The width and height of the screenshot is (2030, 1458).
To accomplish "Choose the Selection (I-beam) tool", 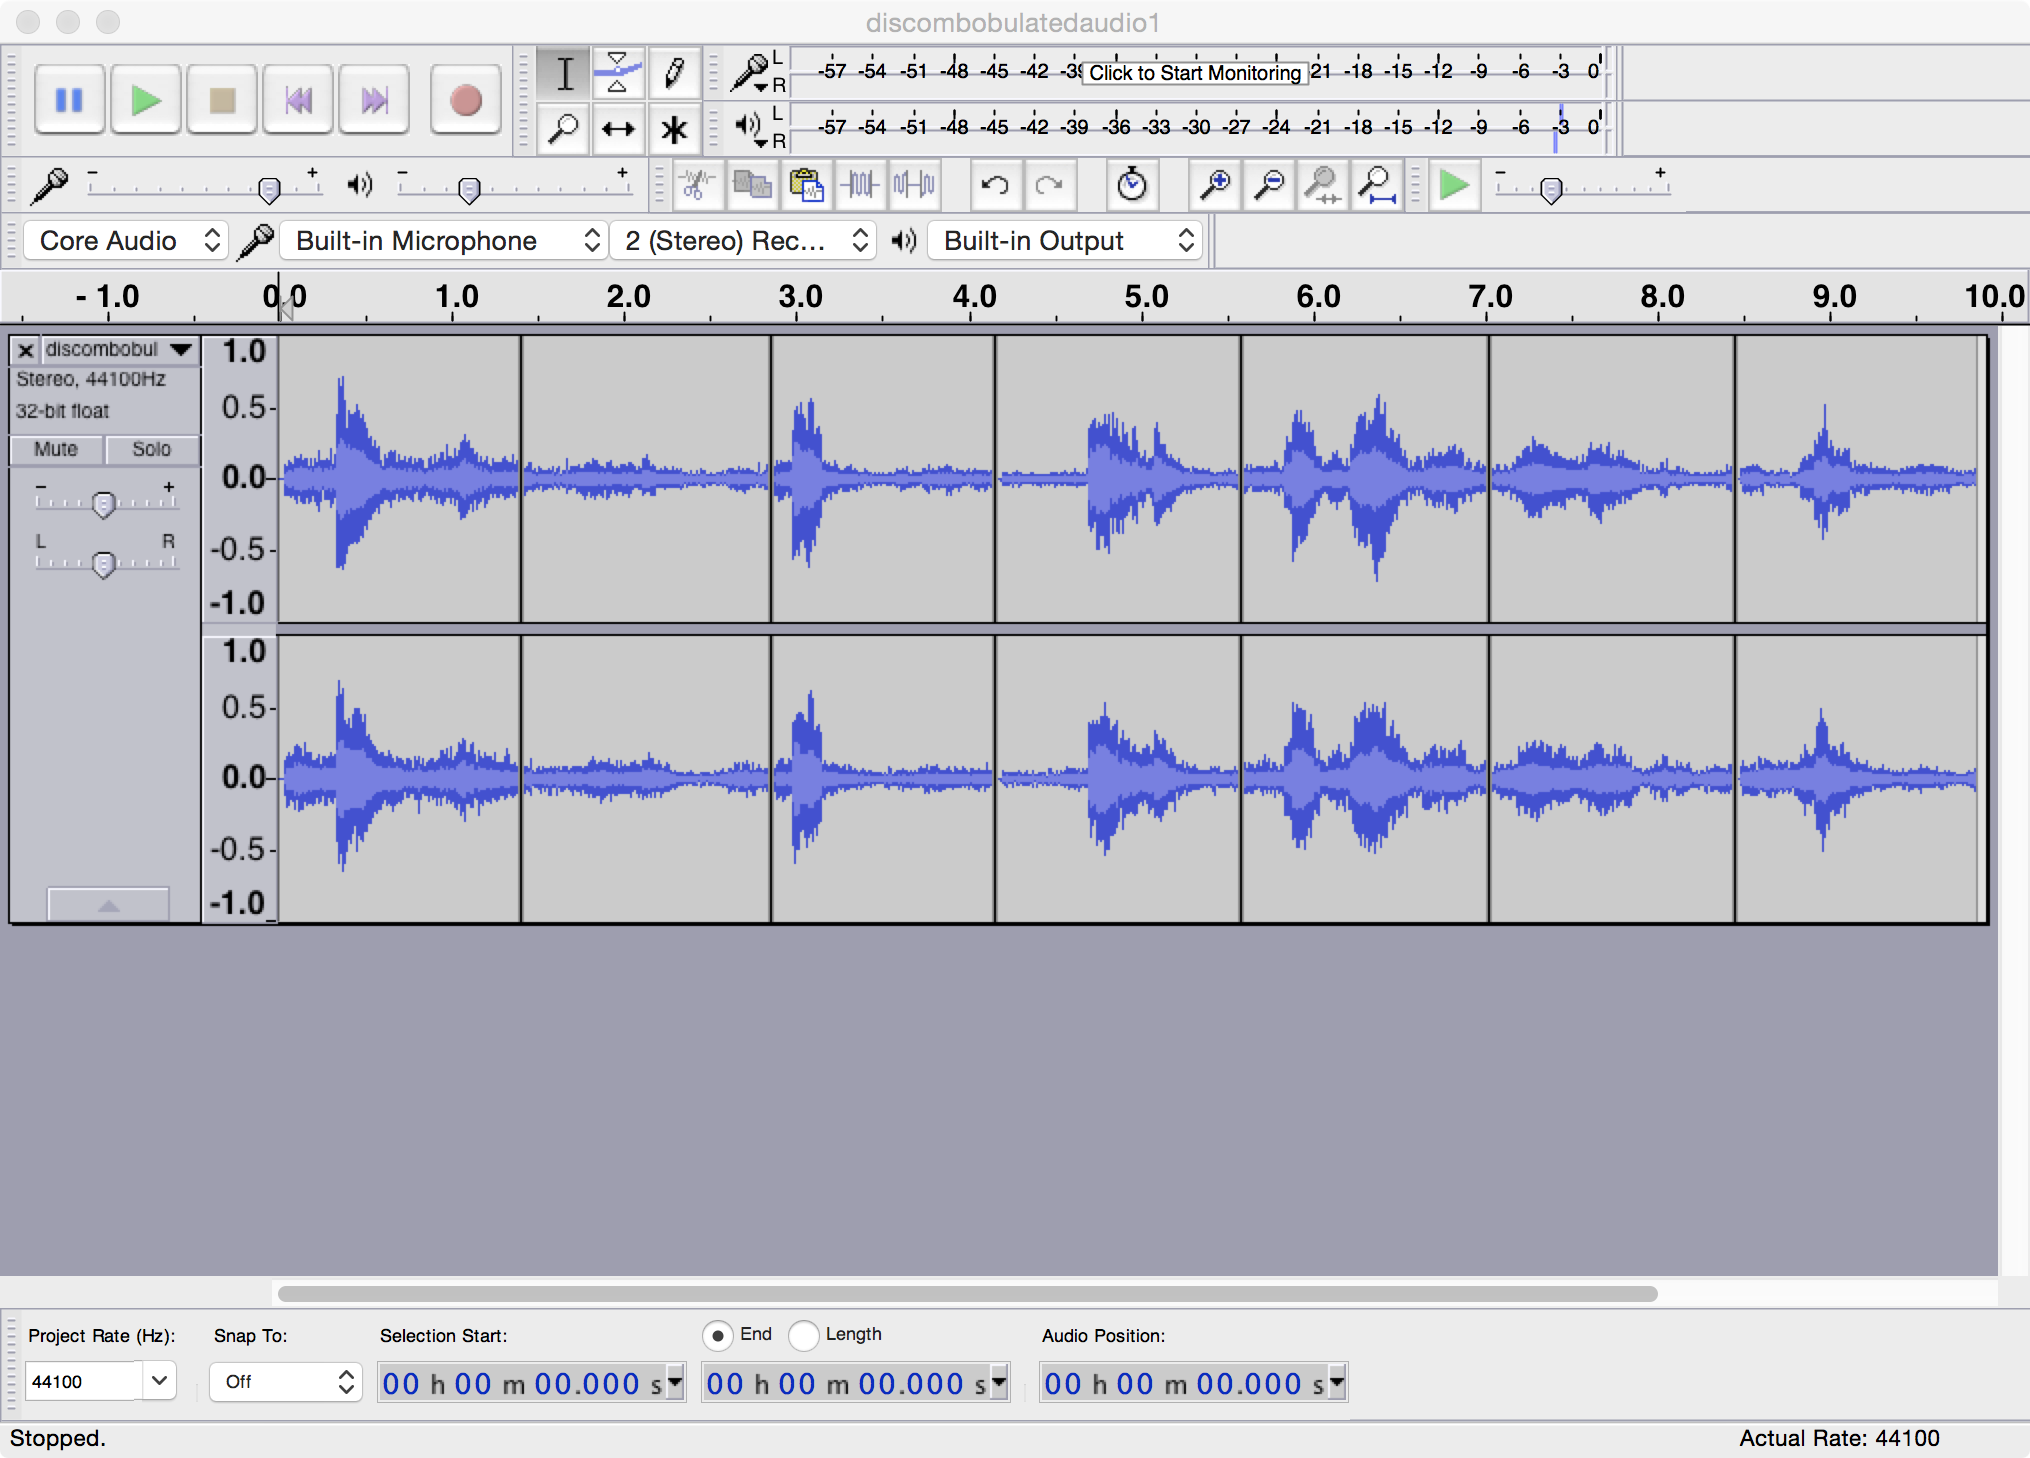I will coord(564,73).
